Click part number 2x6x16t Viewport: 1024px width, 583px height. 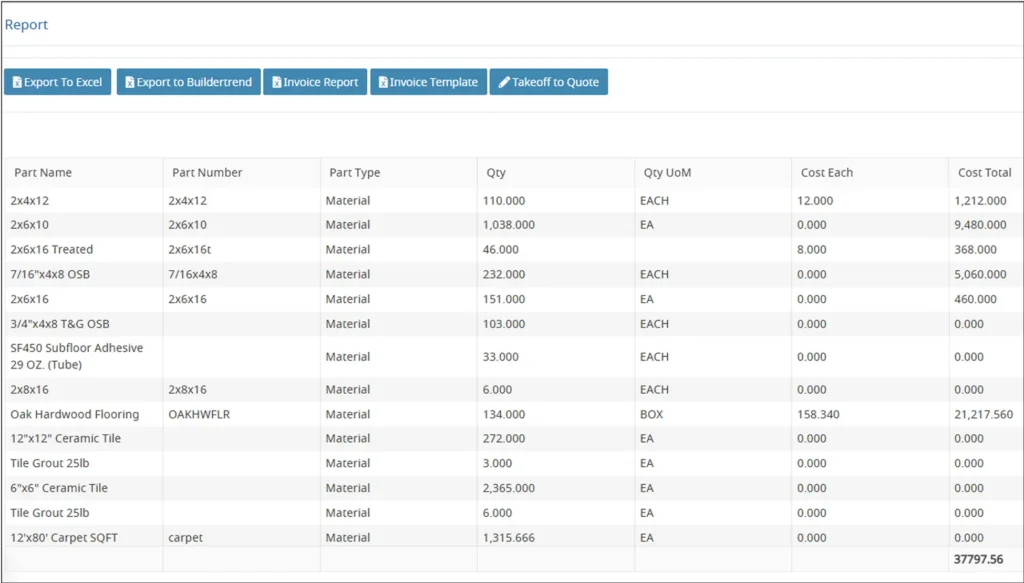coord(189,250)
